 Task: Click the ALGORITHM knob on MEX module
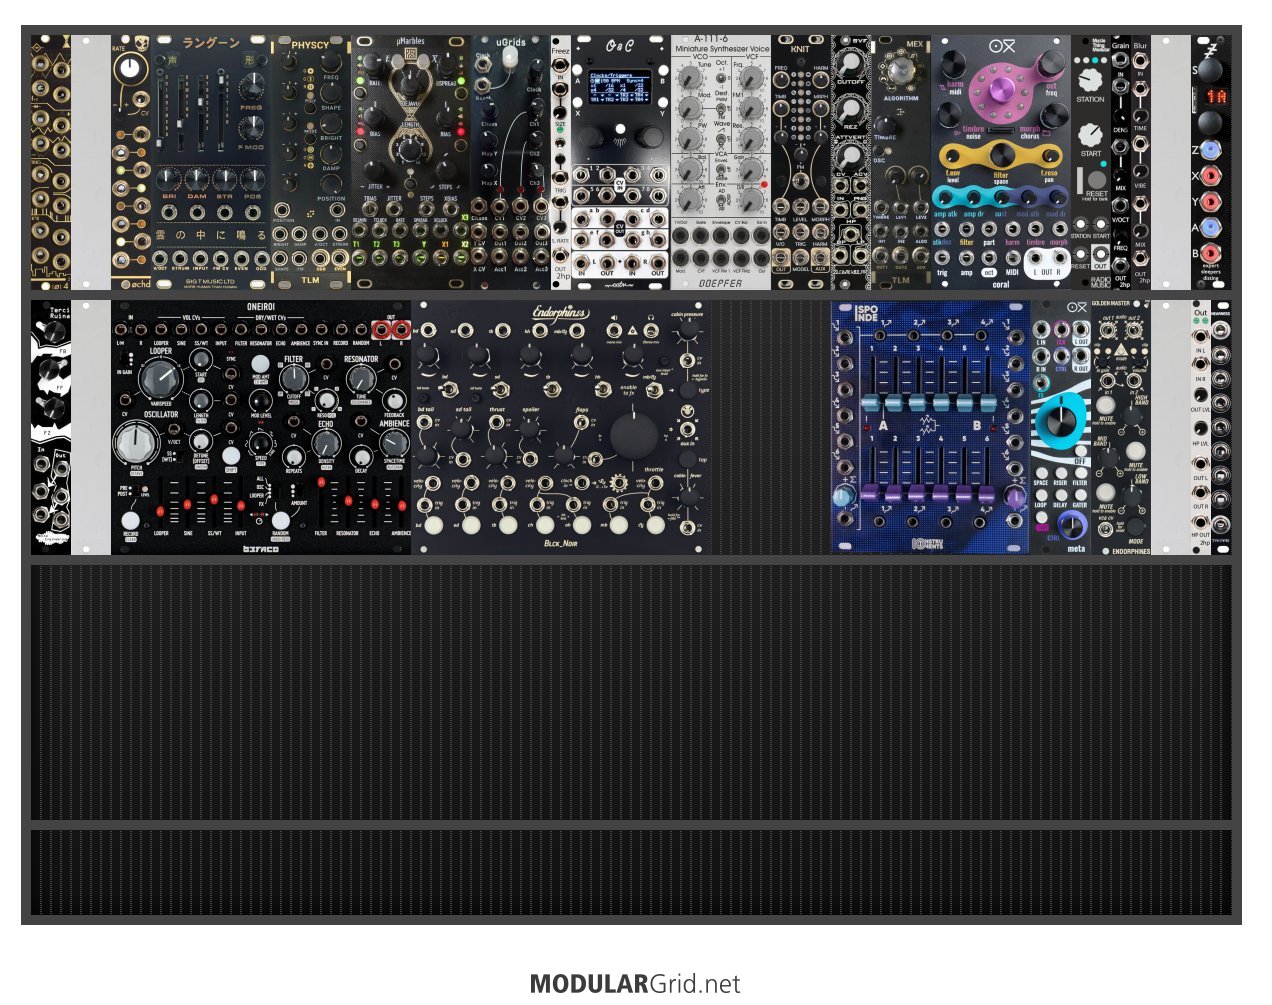[900, 71]
